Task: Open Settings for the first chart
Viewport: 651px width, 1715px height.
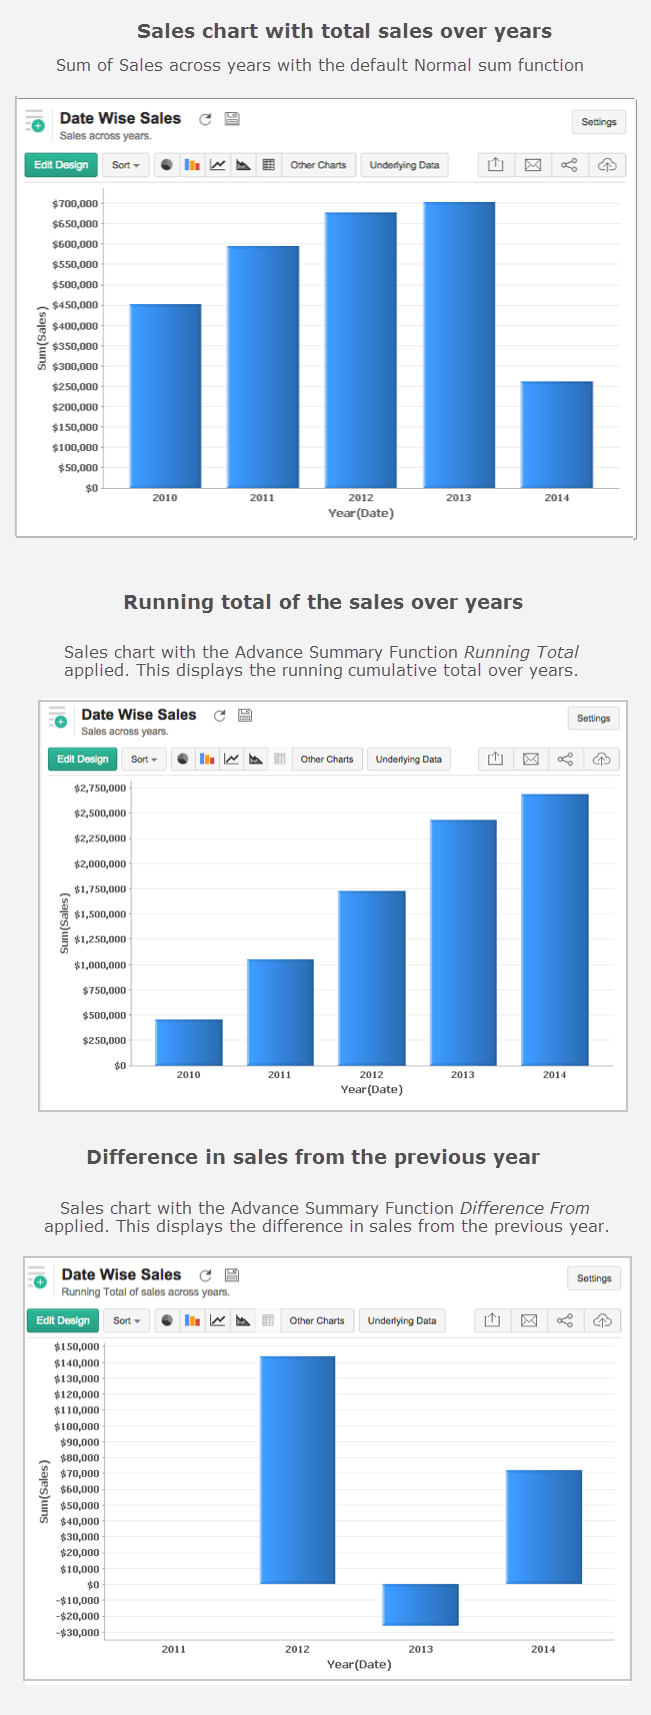Action: click(x=598, y=121)
